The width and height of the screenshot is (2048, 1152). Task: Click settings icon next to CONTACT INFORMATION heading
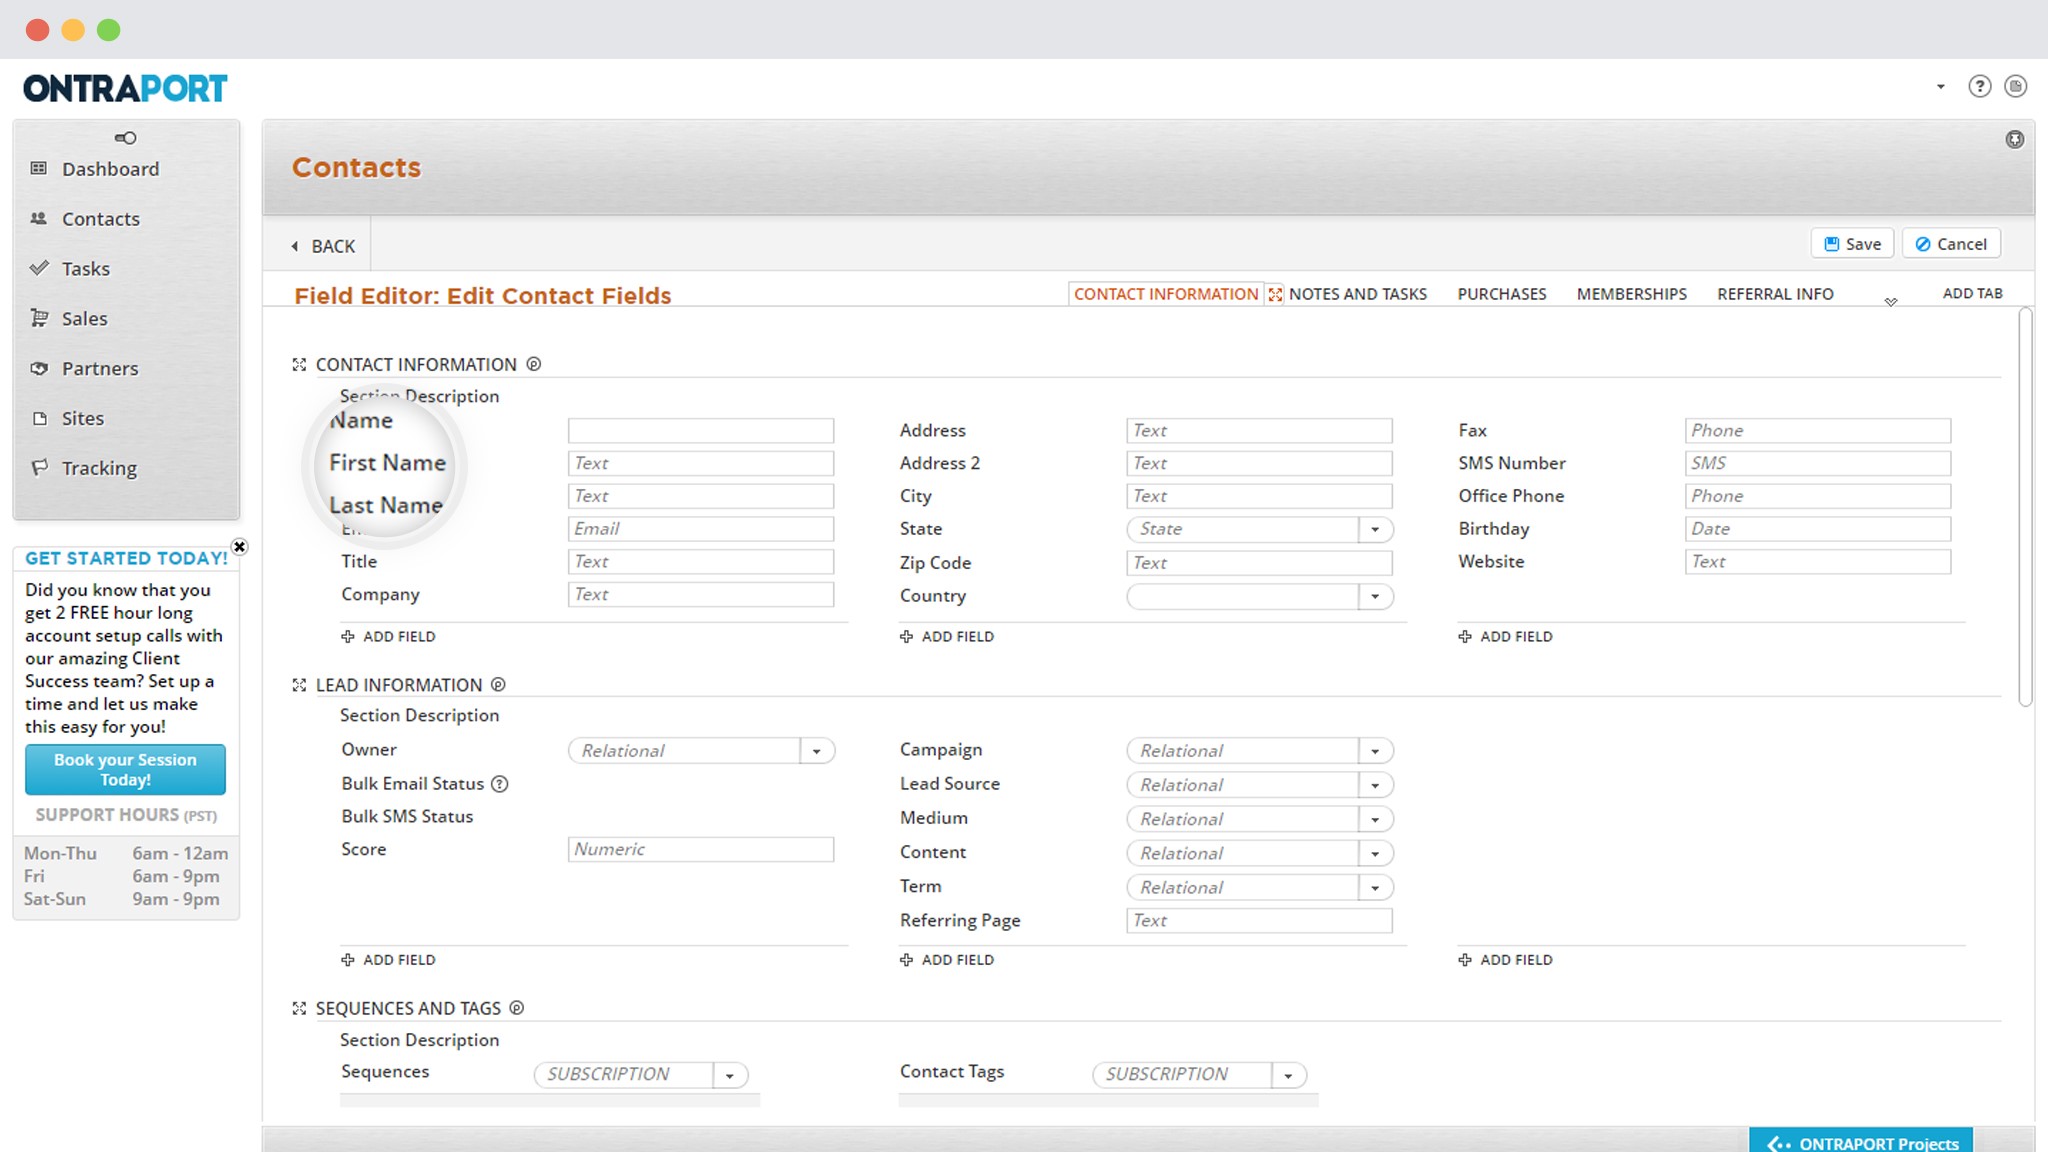[534, 364]
